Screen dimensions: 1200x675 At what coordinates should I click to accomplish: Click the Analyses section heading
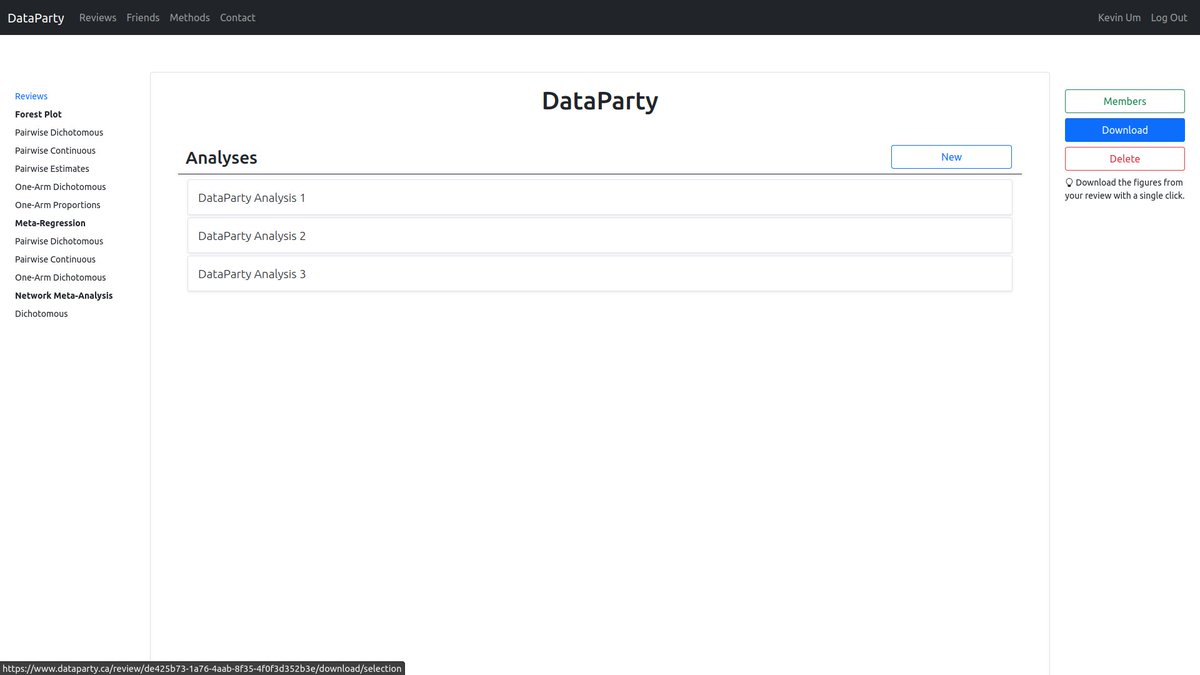click(221, 158)
